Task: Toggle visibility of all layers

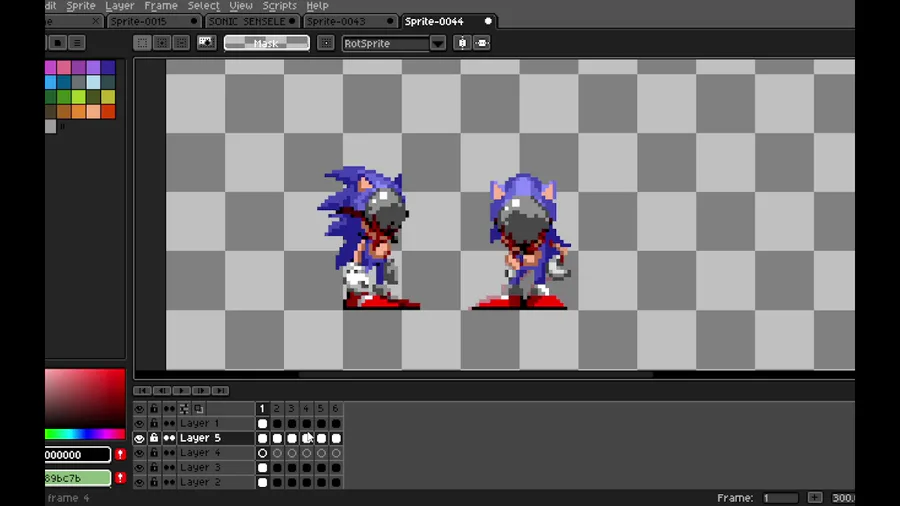Action: click(139, 408)
